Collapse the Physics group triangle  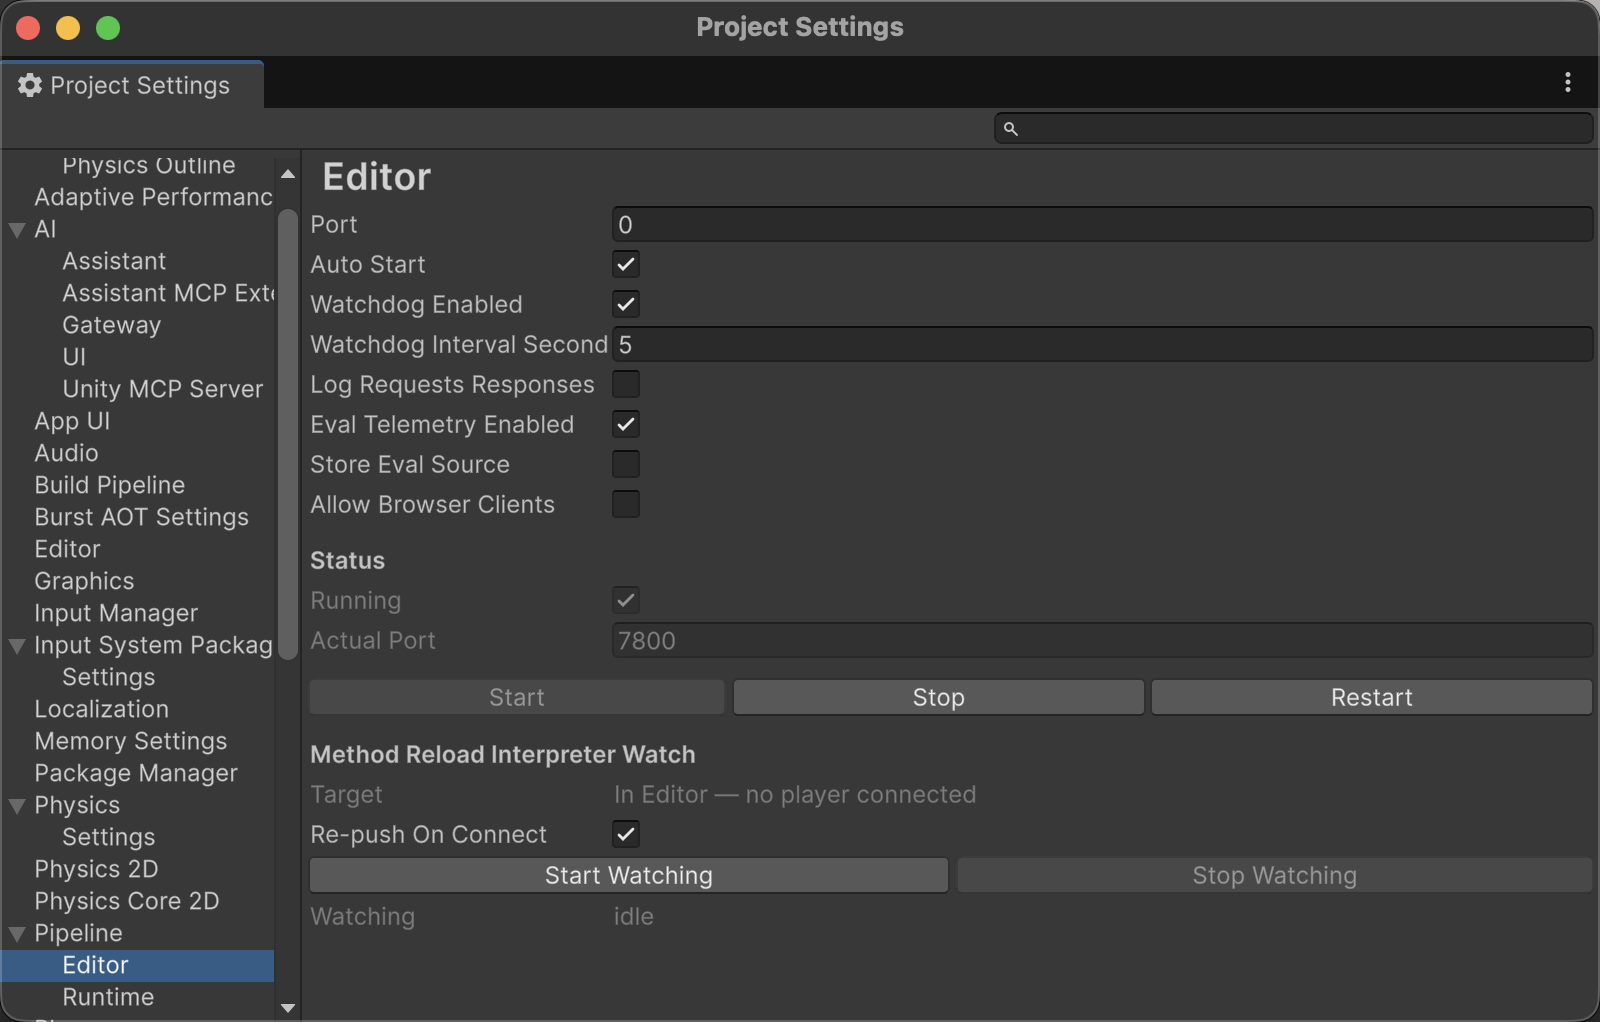pos(17,806)
